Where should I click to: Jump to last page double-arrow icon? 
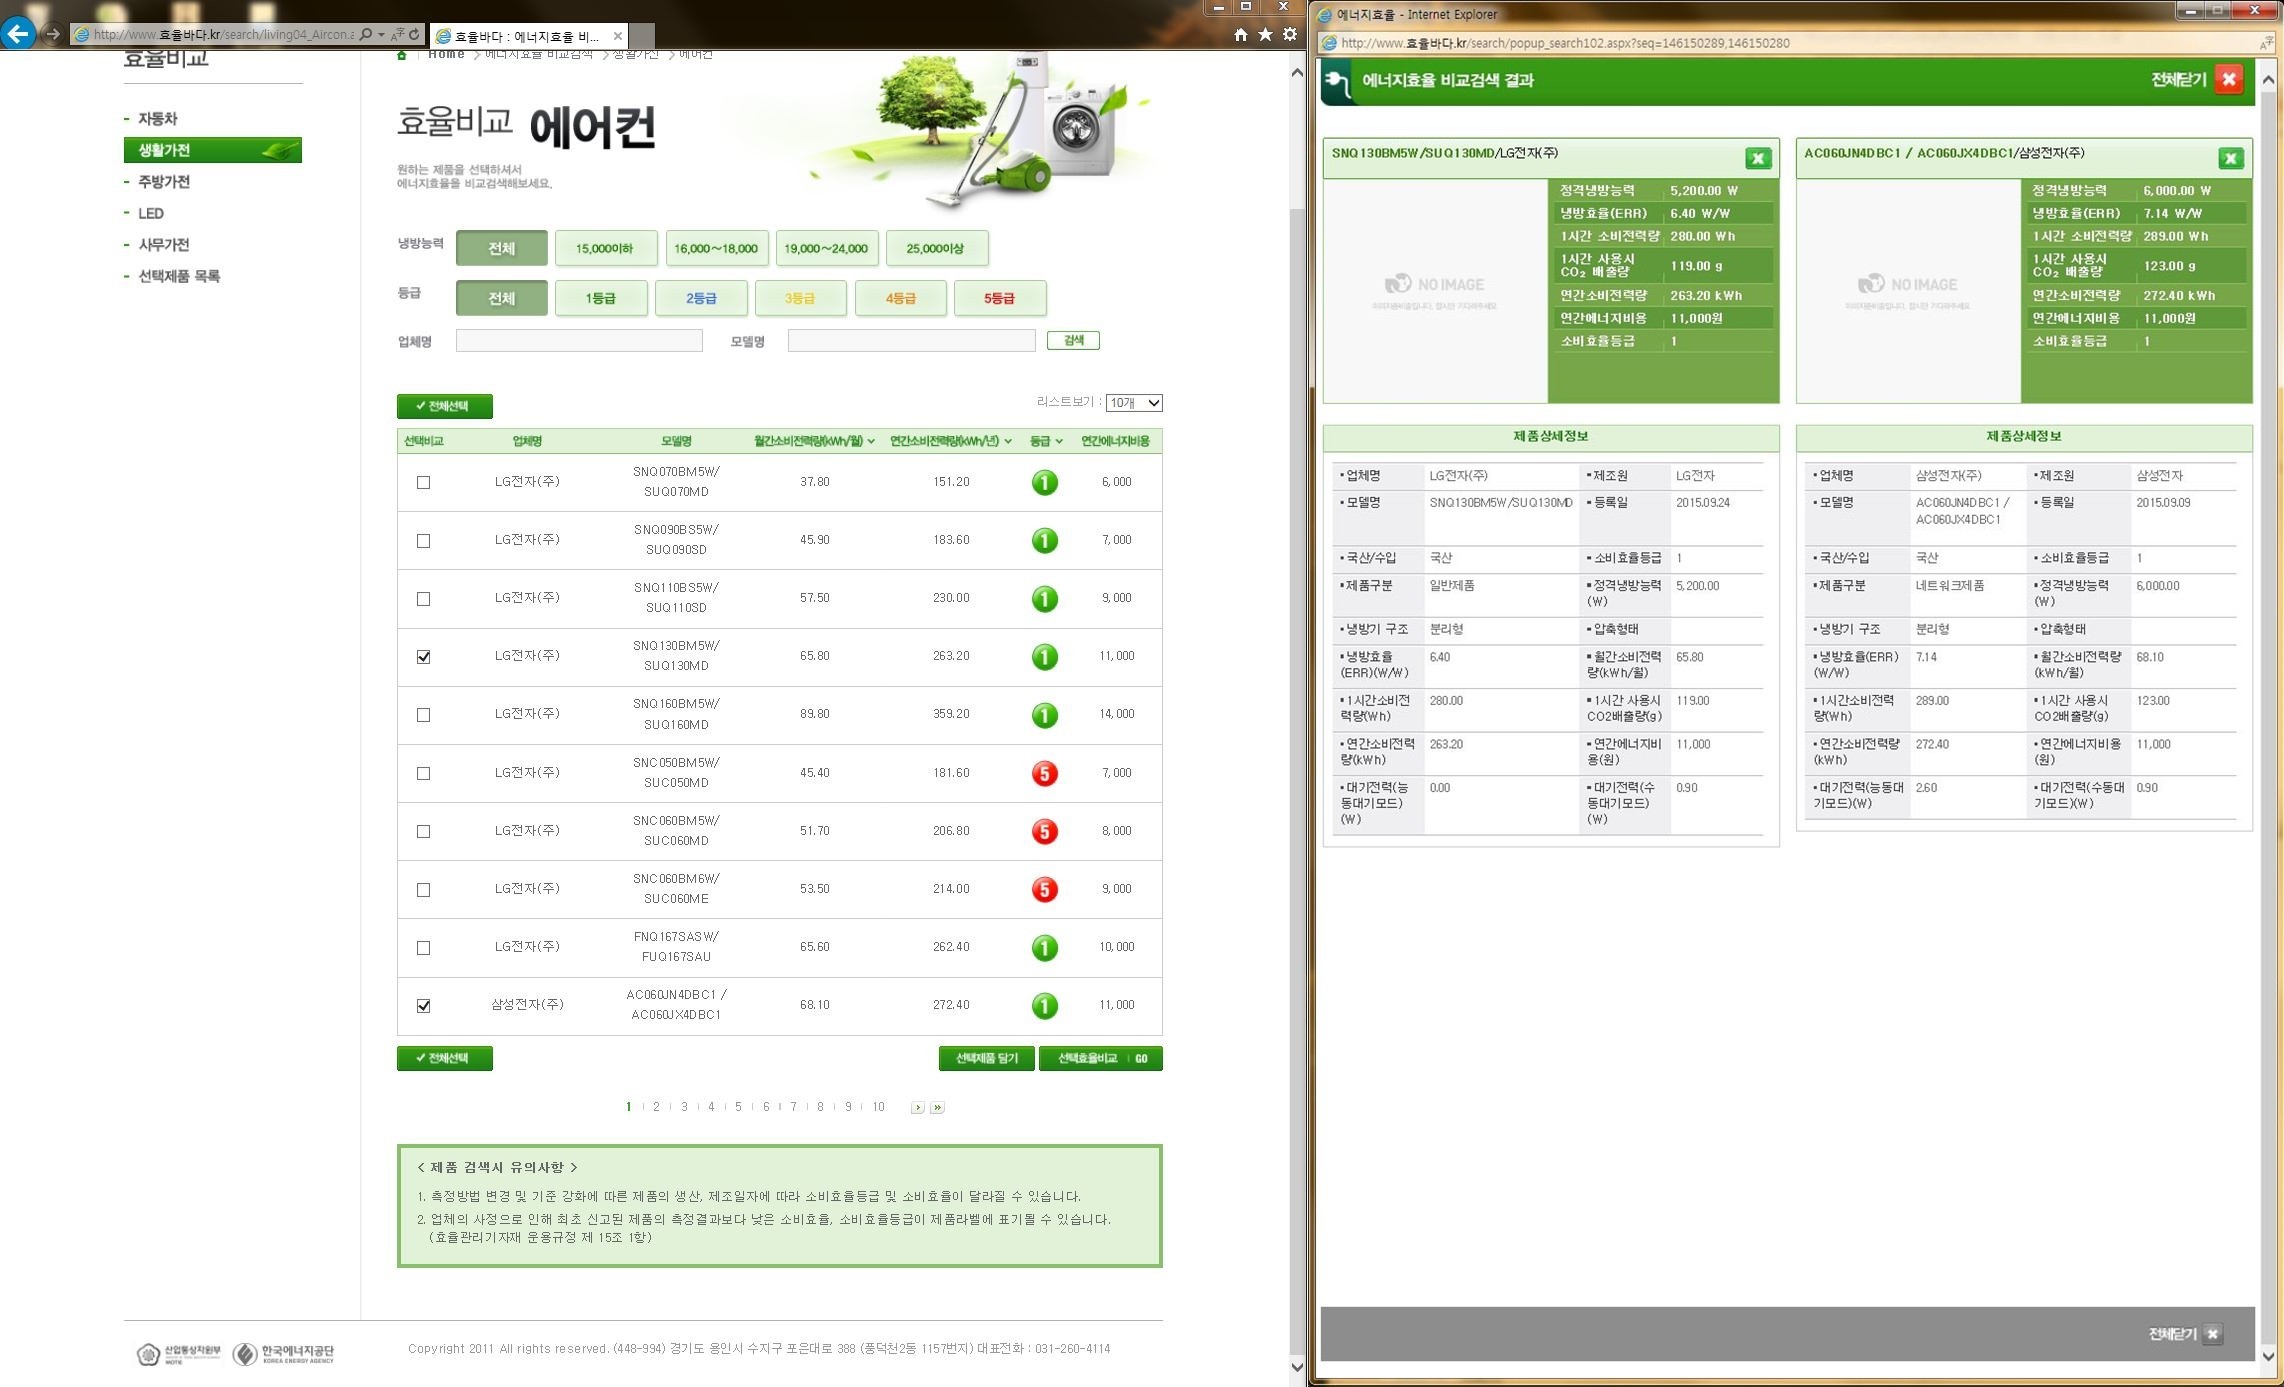click(937, 1107)
